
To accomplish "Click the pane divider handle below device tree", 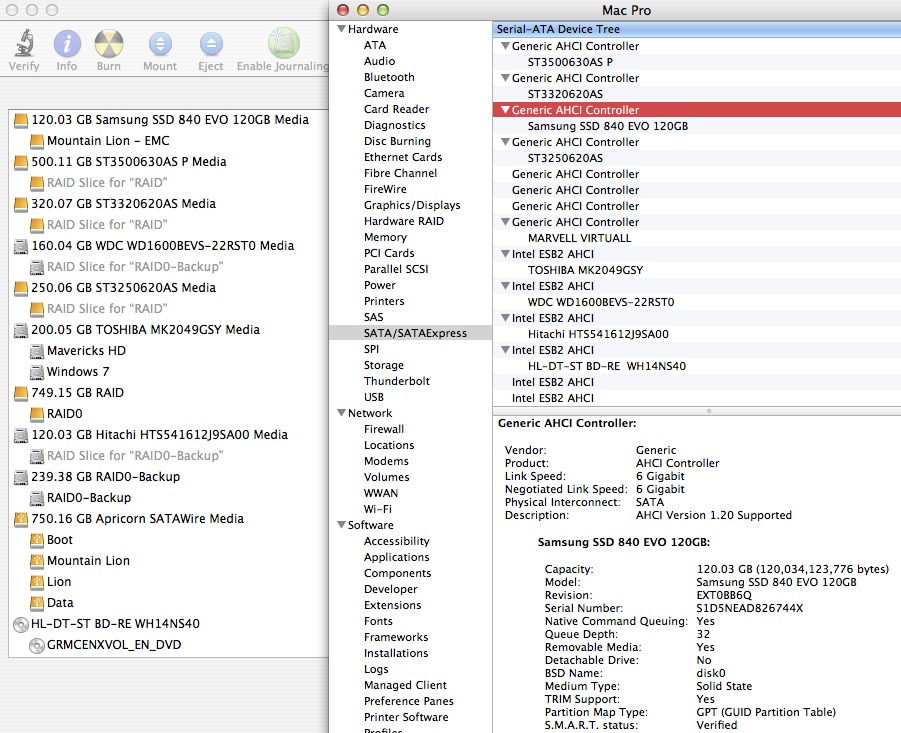I will click(709, 411).
